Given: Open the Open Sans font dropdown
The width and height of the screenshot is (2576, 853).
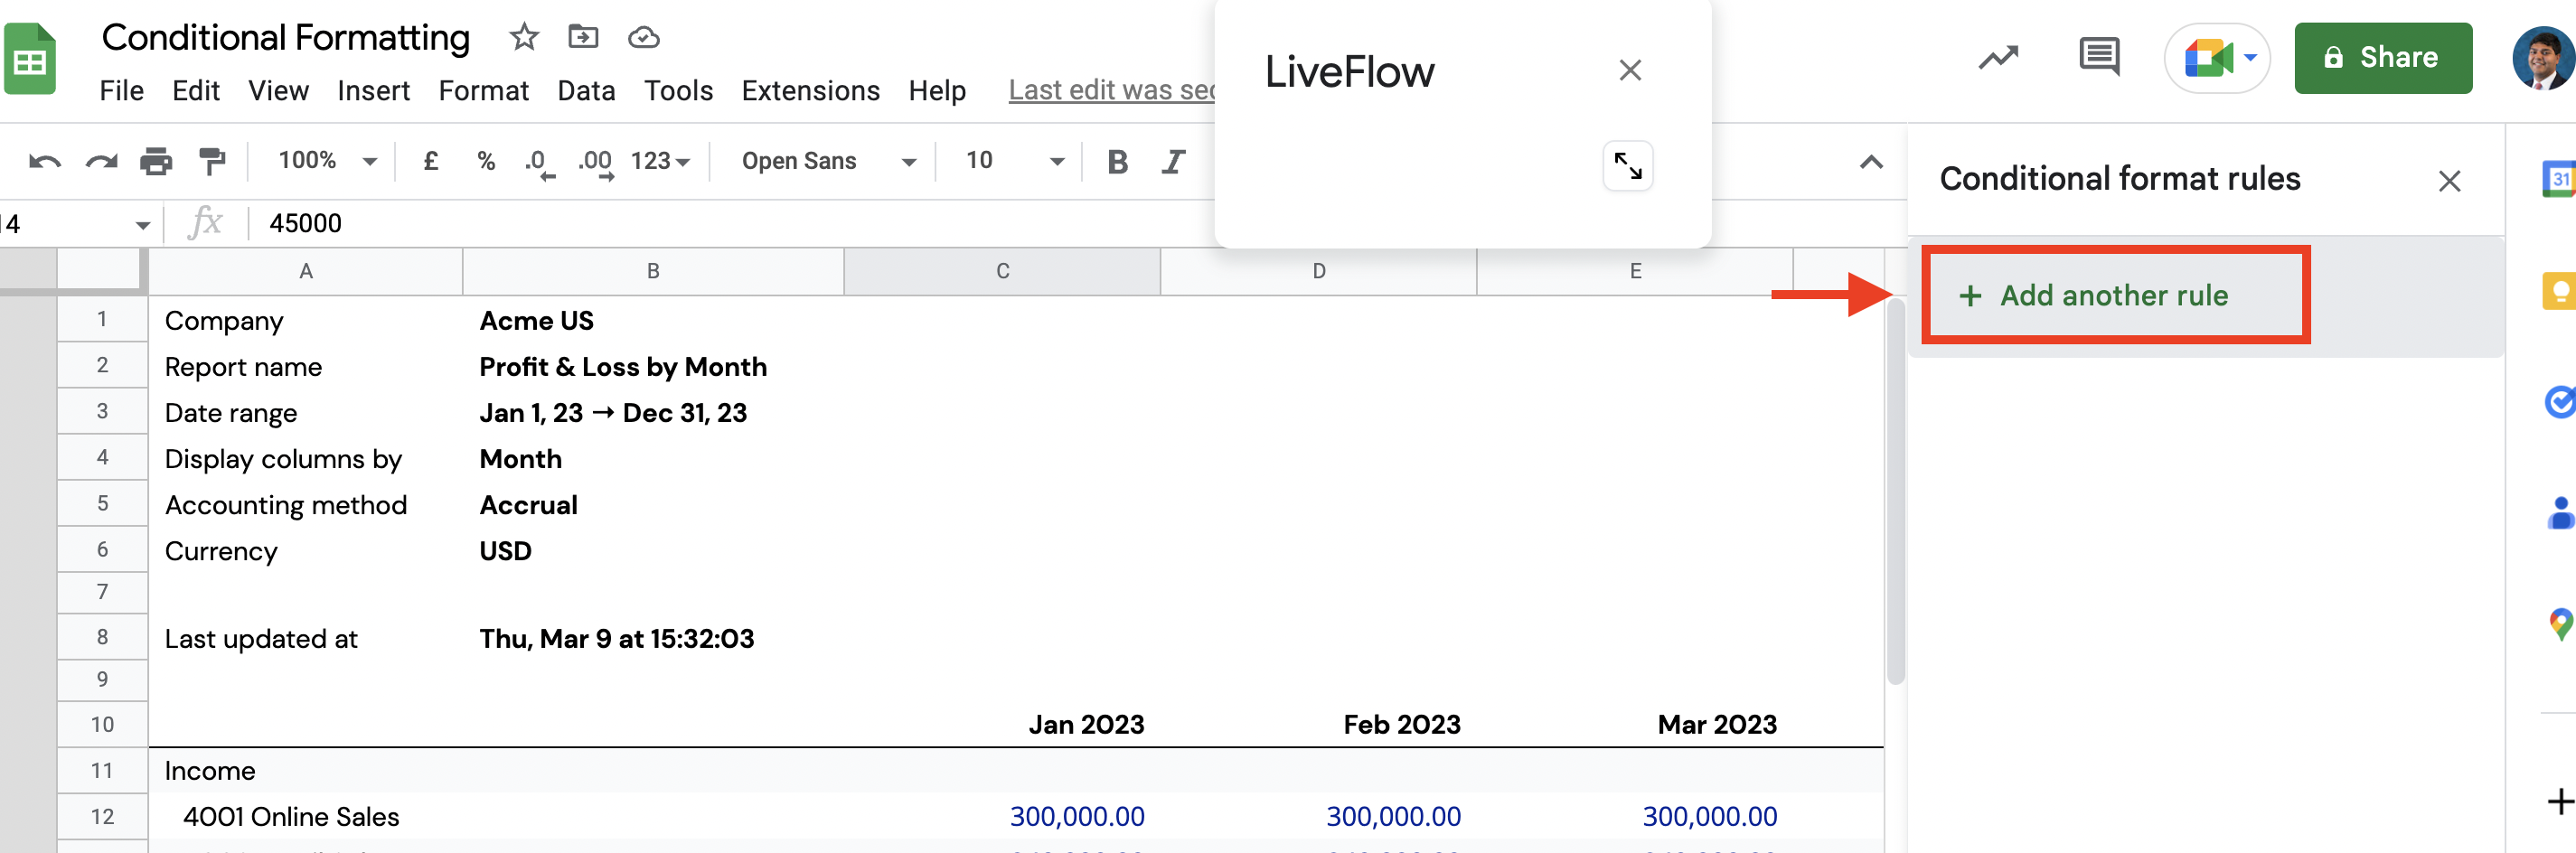Looking at the screenshot, I should pyautogui.click(x=827, y=161).
